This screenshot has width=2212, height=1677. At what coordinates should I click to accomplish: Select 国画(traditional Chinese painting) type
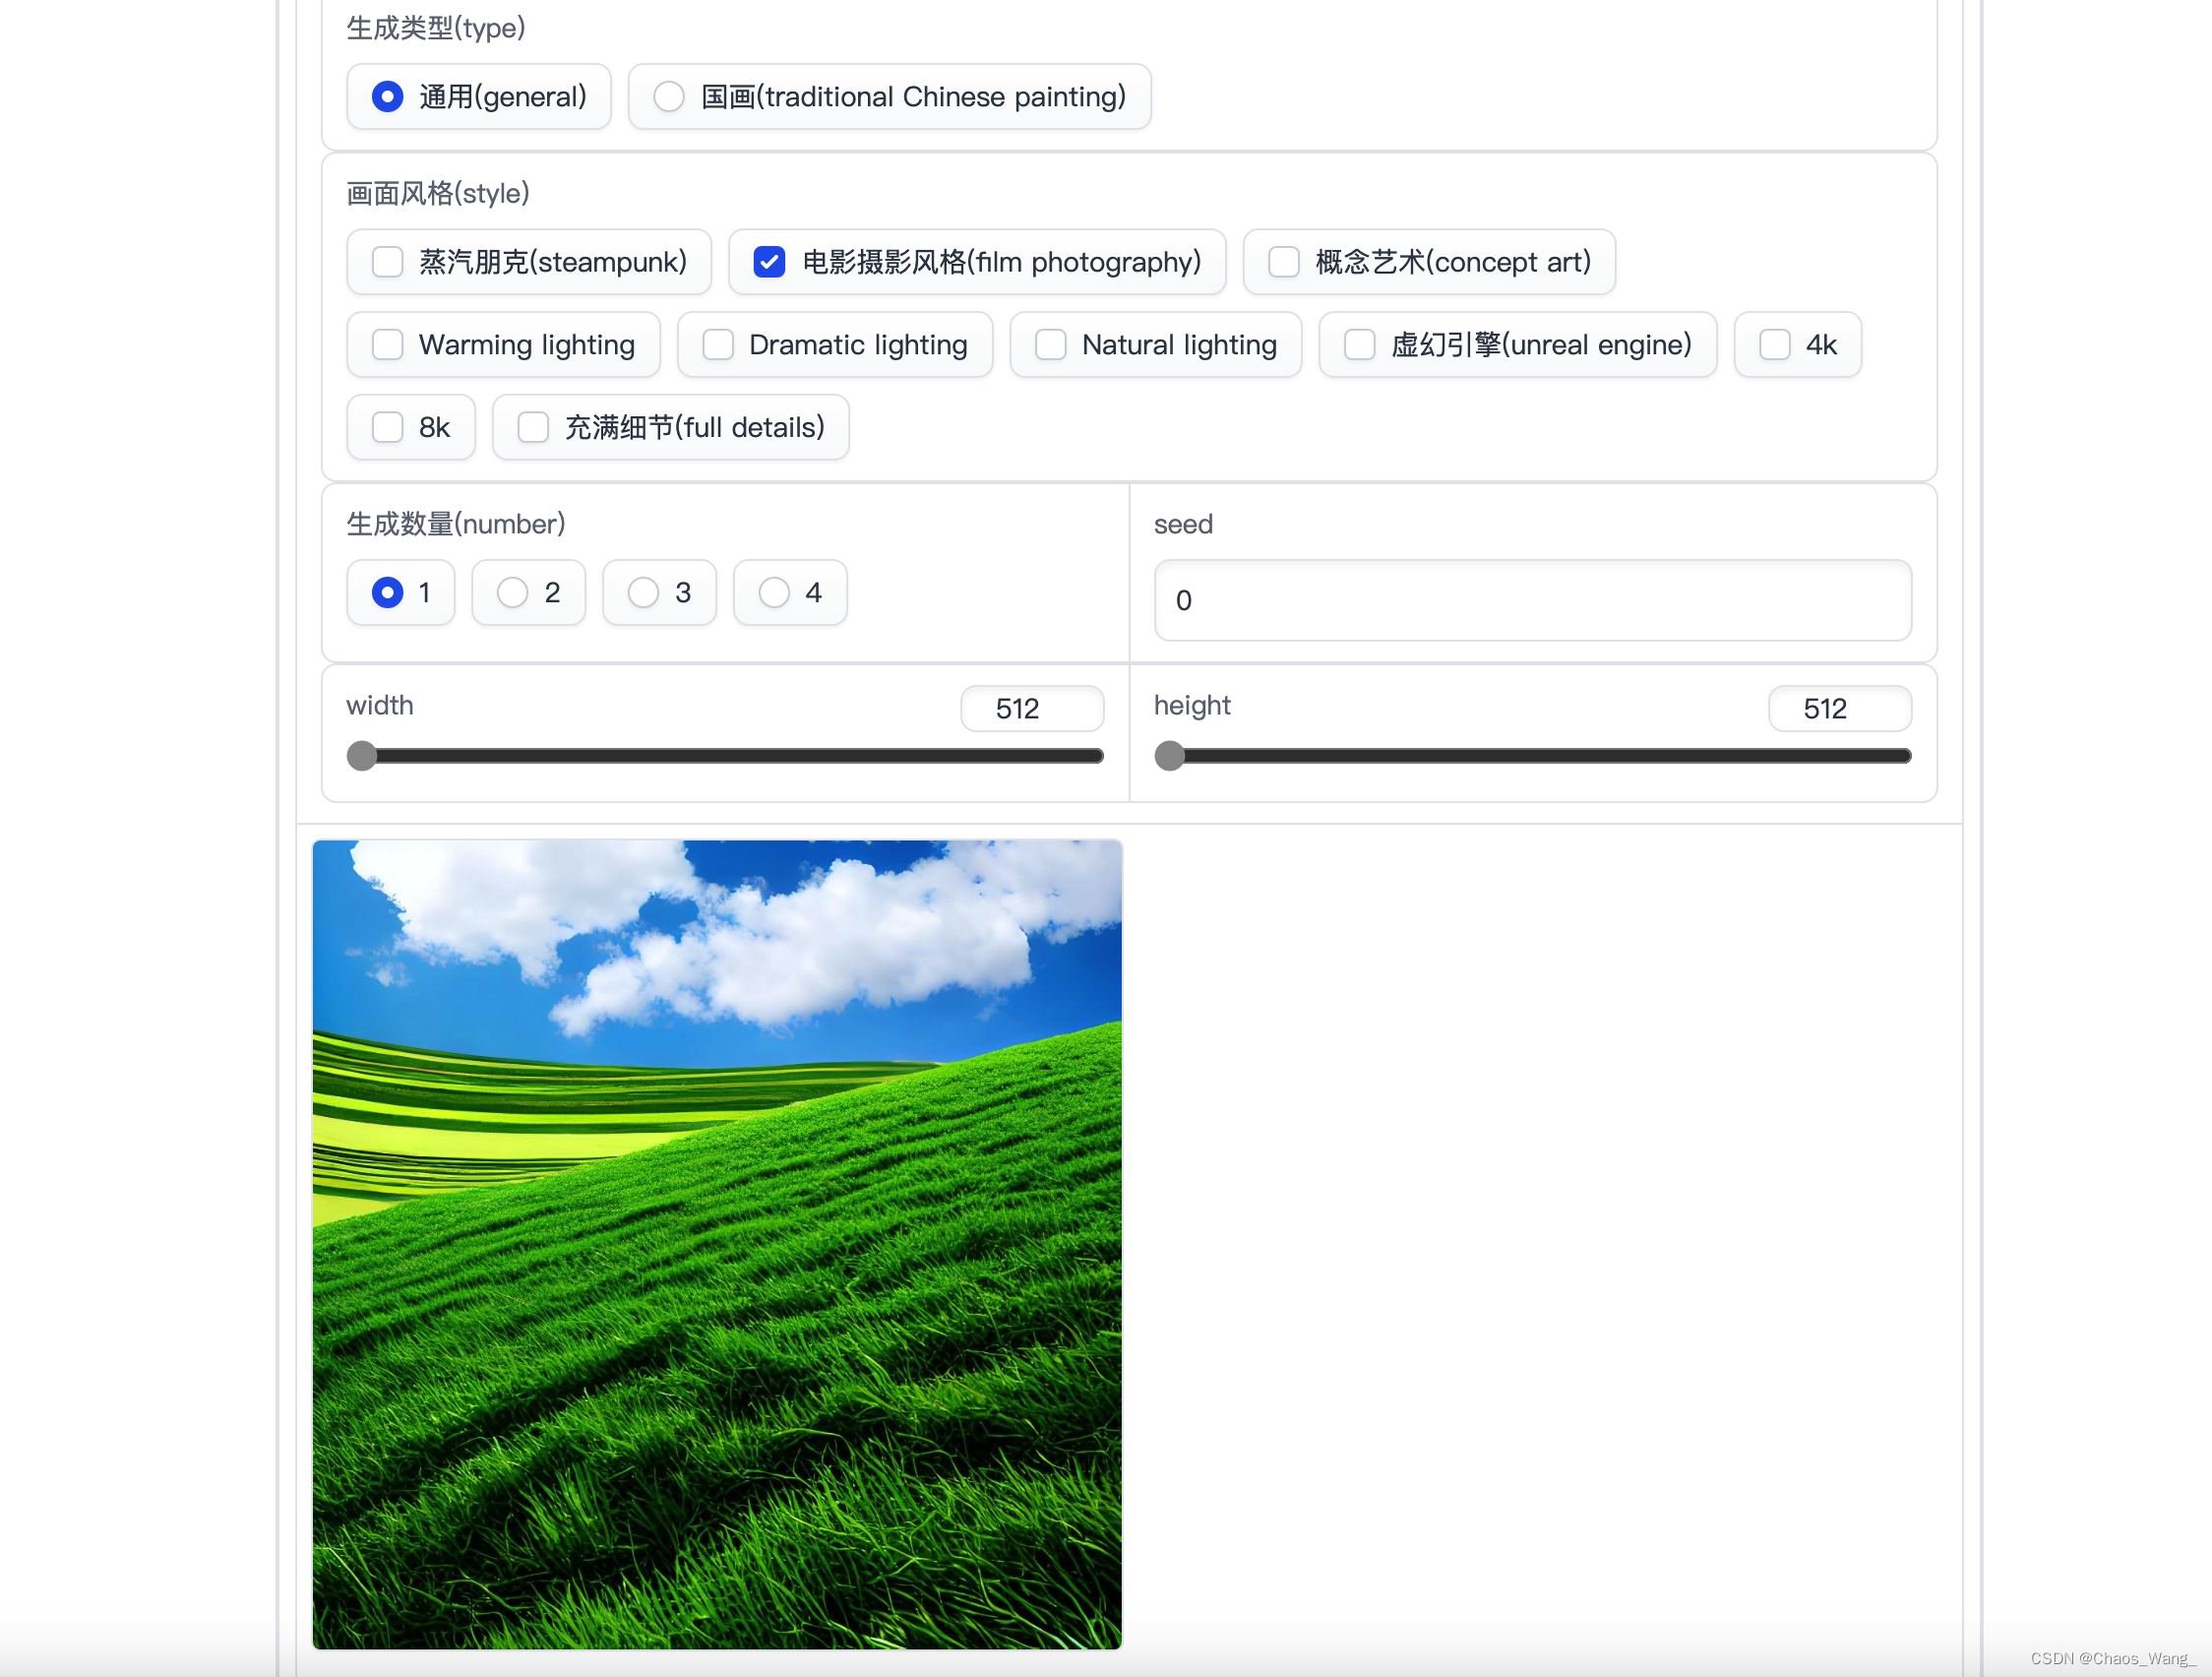tap(671, 95)
